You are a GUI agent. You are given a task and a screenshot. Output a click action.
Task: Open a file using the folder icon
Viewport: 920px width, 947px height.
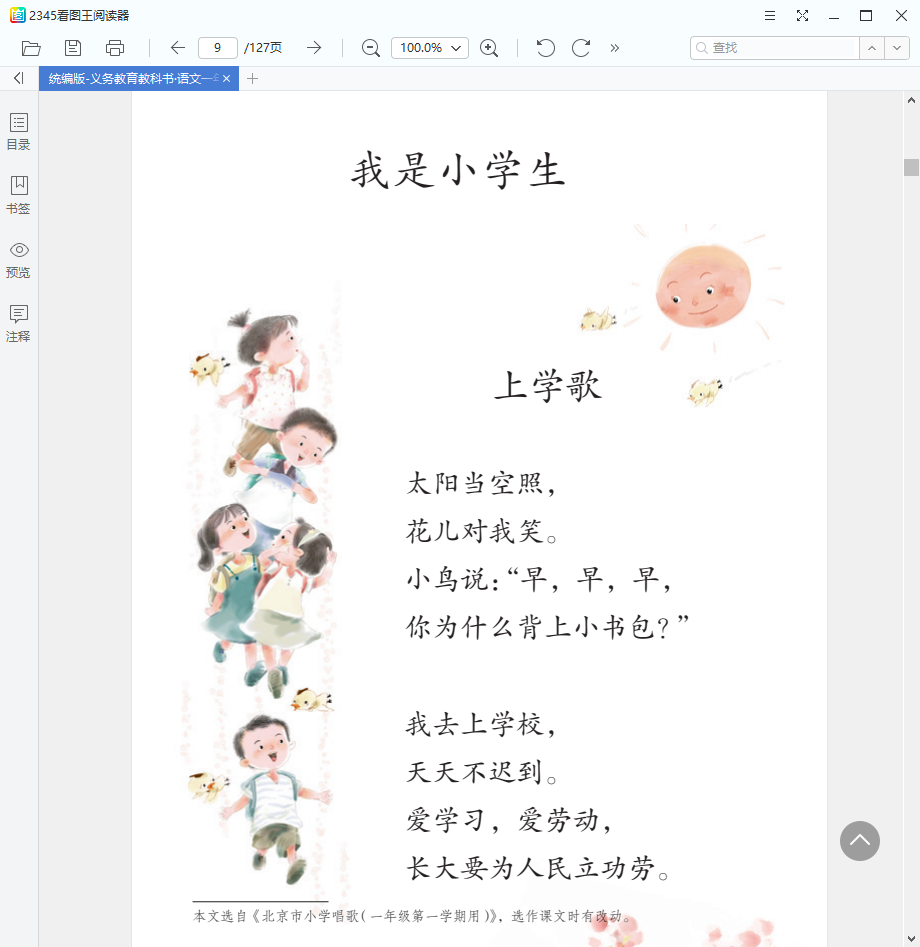(x=30, y=47)
